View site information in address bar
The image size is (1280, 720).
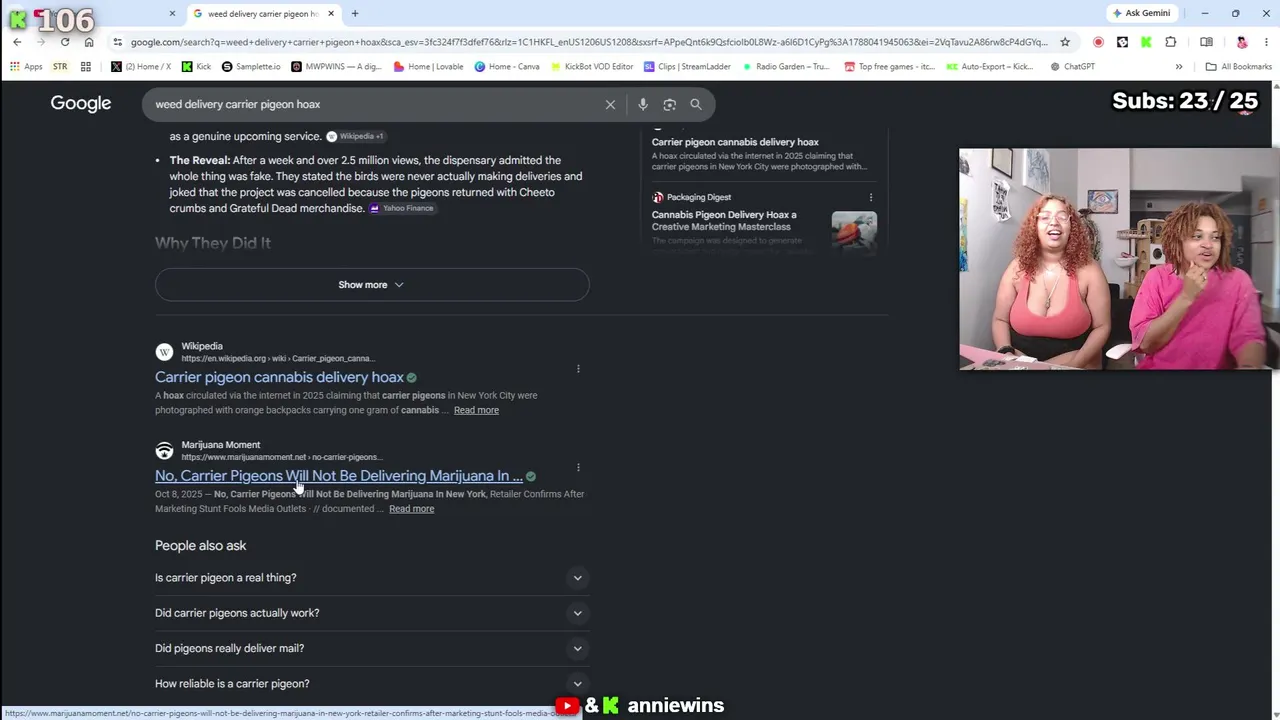click(x=118, y=42)
